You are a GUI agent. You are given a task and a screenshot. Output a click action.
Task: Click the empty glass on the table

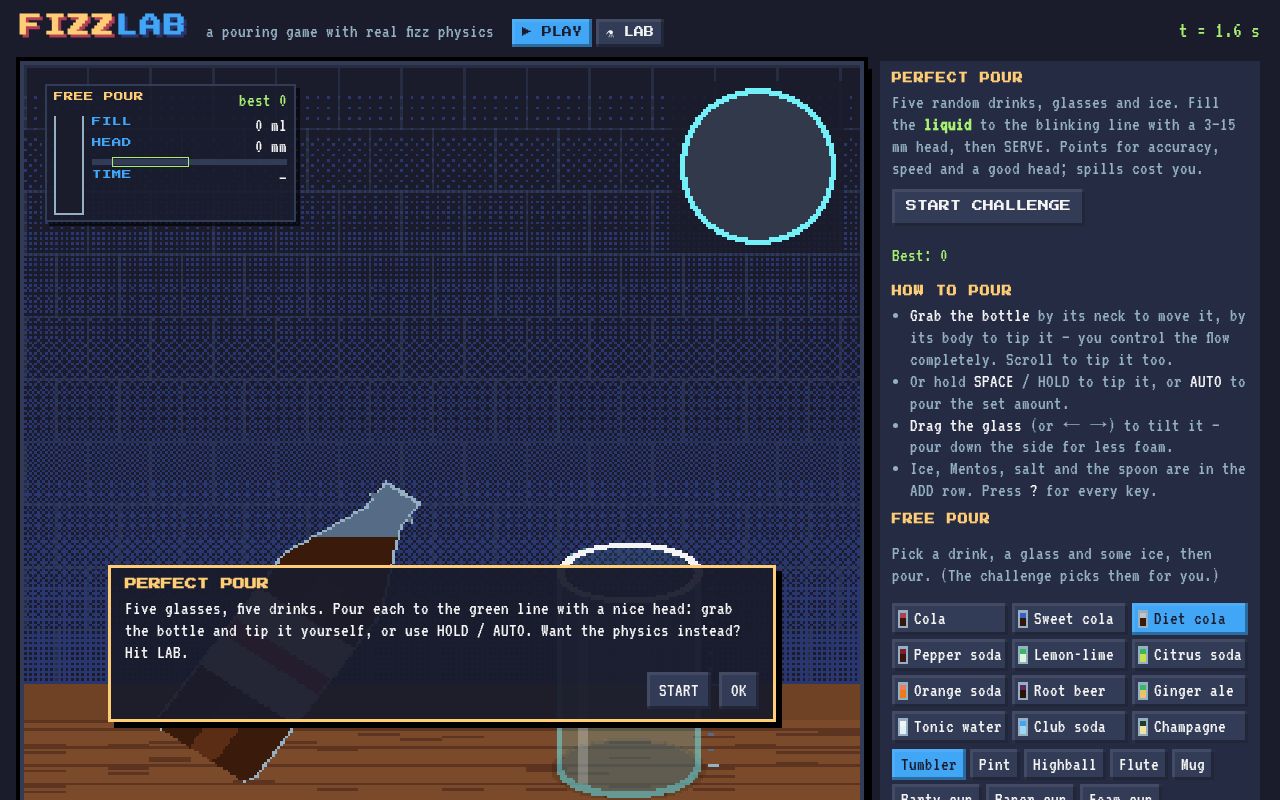click(630, 669)
